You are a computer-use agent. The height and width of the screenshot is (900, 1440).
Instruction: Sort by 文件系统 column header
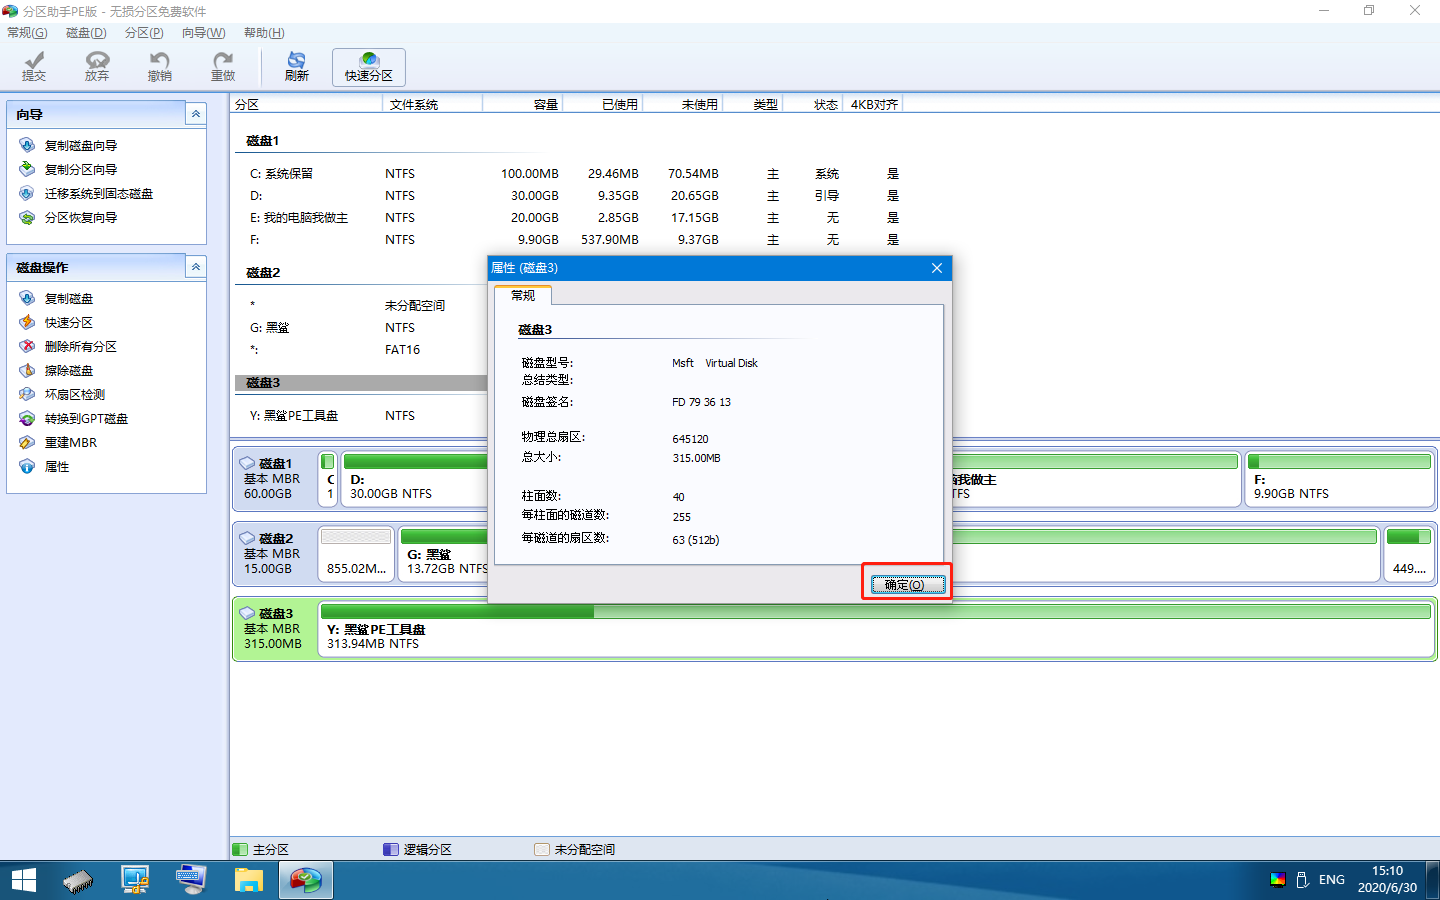point(433,104)
